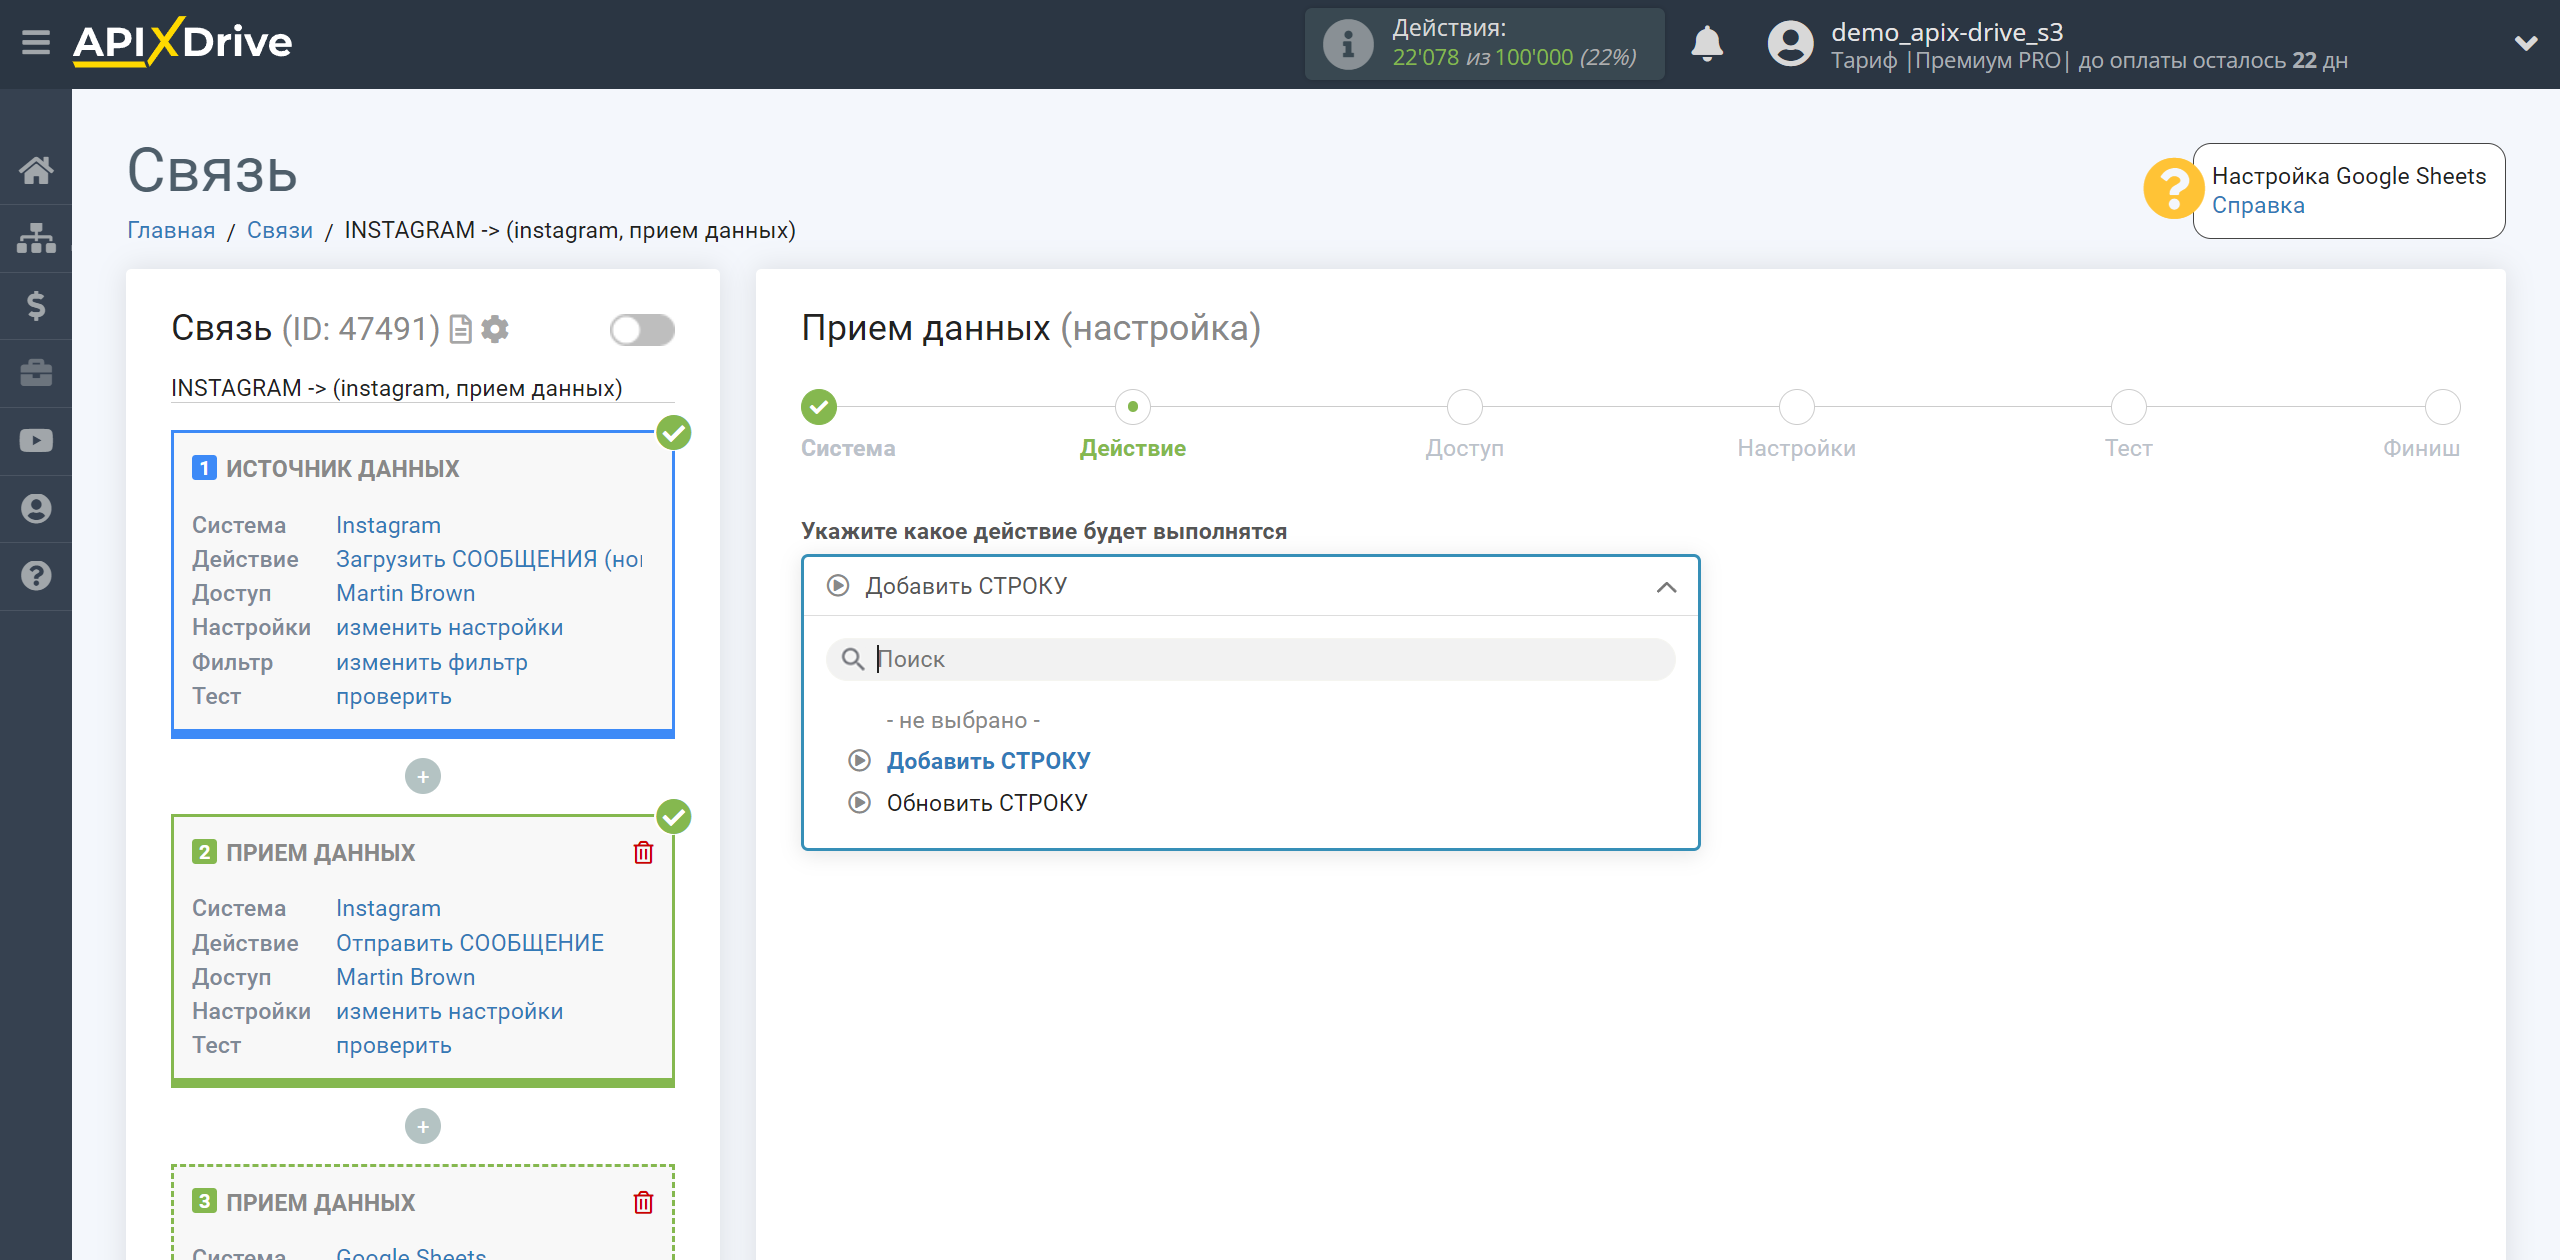This screenshot has width=2560, height=1260.
Task: Open the video tutorials sidebar icon
Action: pos(36,441)
